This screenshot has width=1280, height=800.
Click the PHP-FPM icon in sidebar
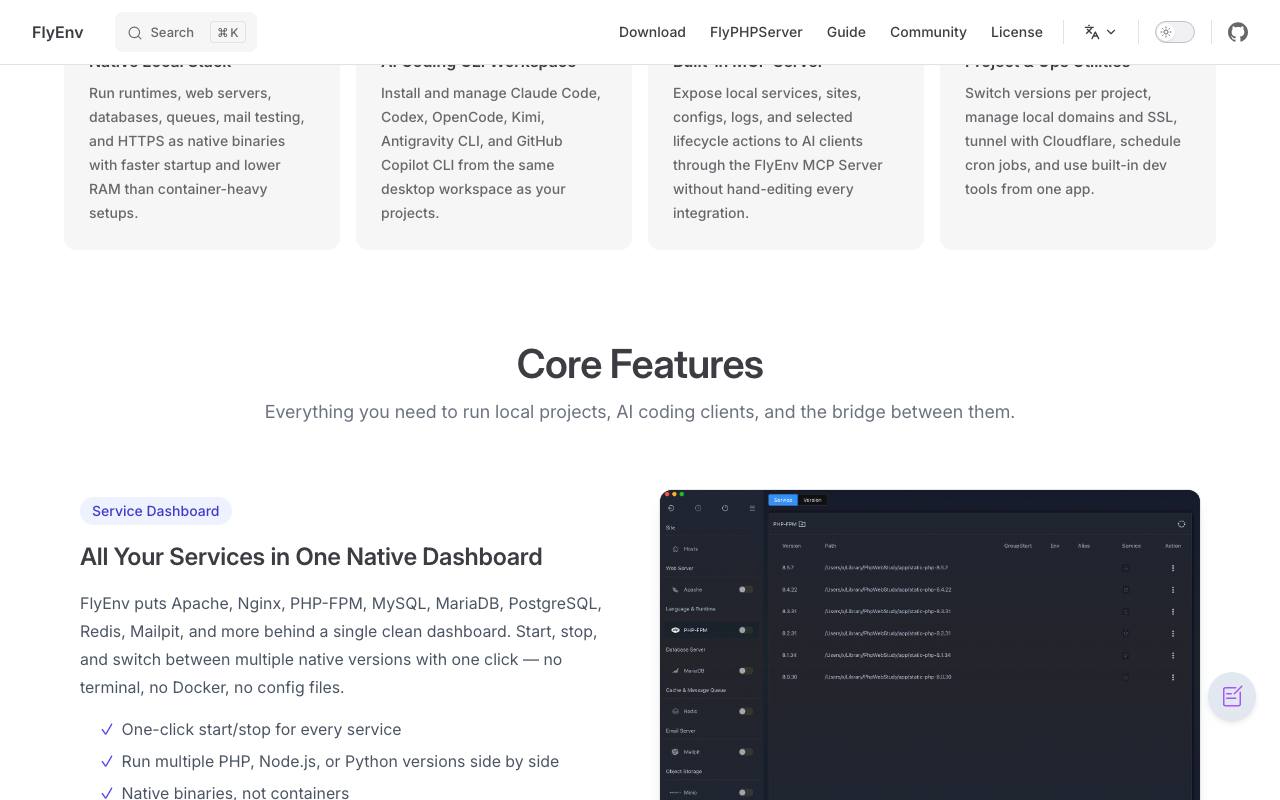tap(676, 630)
